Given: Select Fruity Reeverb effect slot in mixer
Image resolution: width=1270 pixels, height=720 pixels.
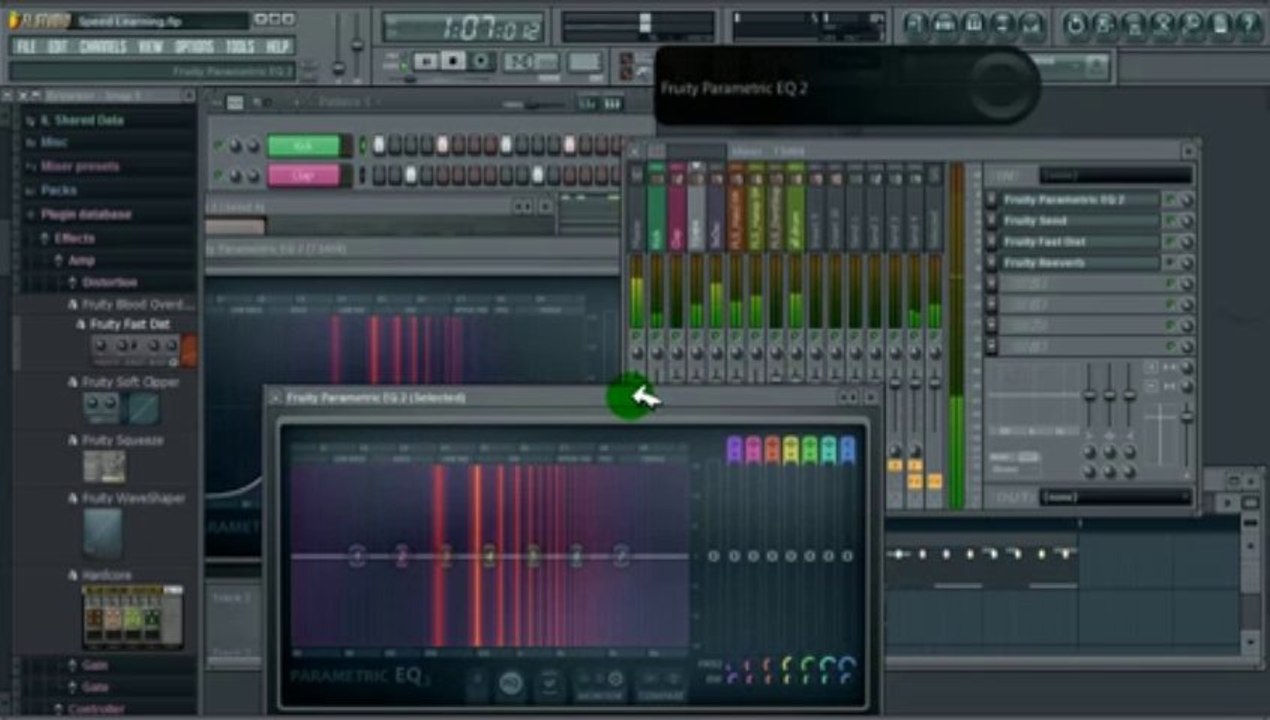Looking at the screenshot, I should (1080, 262).
